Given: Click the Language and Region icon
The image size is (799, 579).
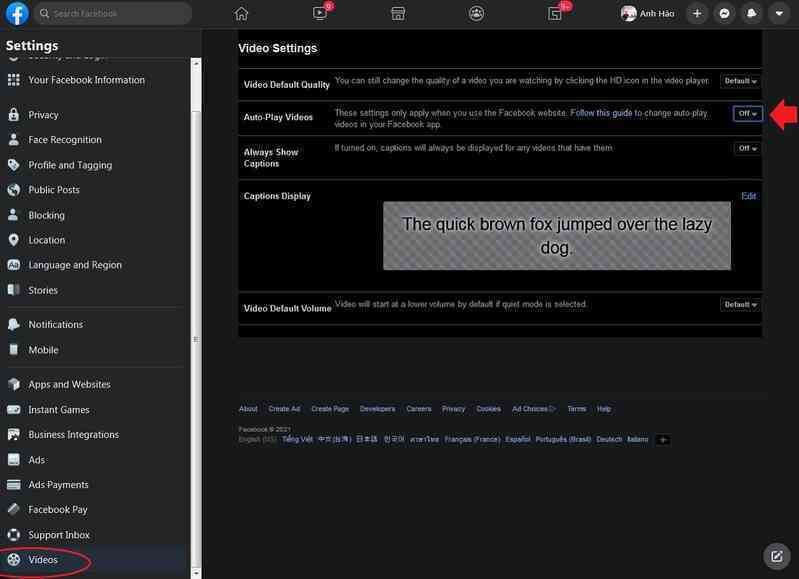Looking at the screenshot, I should [x=14, y=265].
